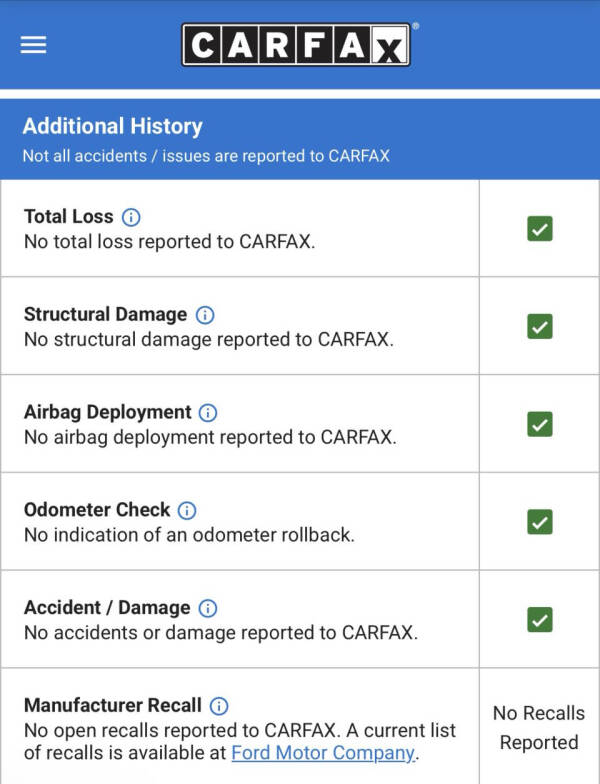The height and width of the screenshot is (784, 600).
Task: Click the Additional History header
Action: click(112, 127)
